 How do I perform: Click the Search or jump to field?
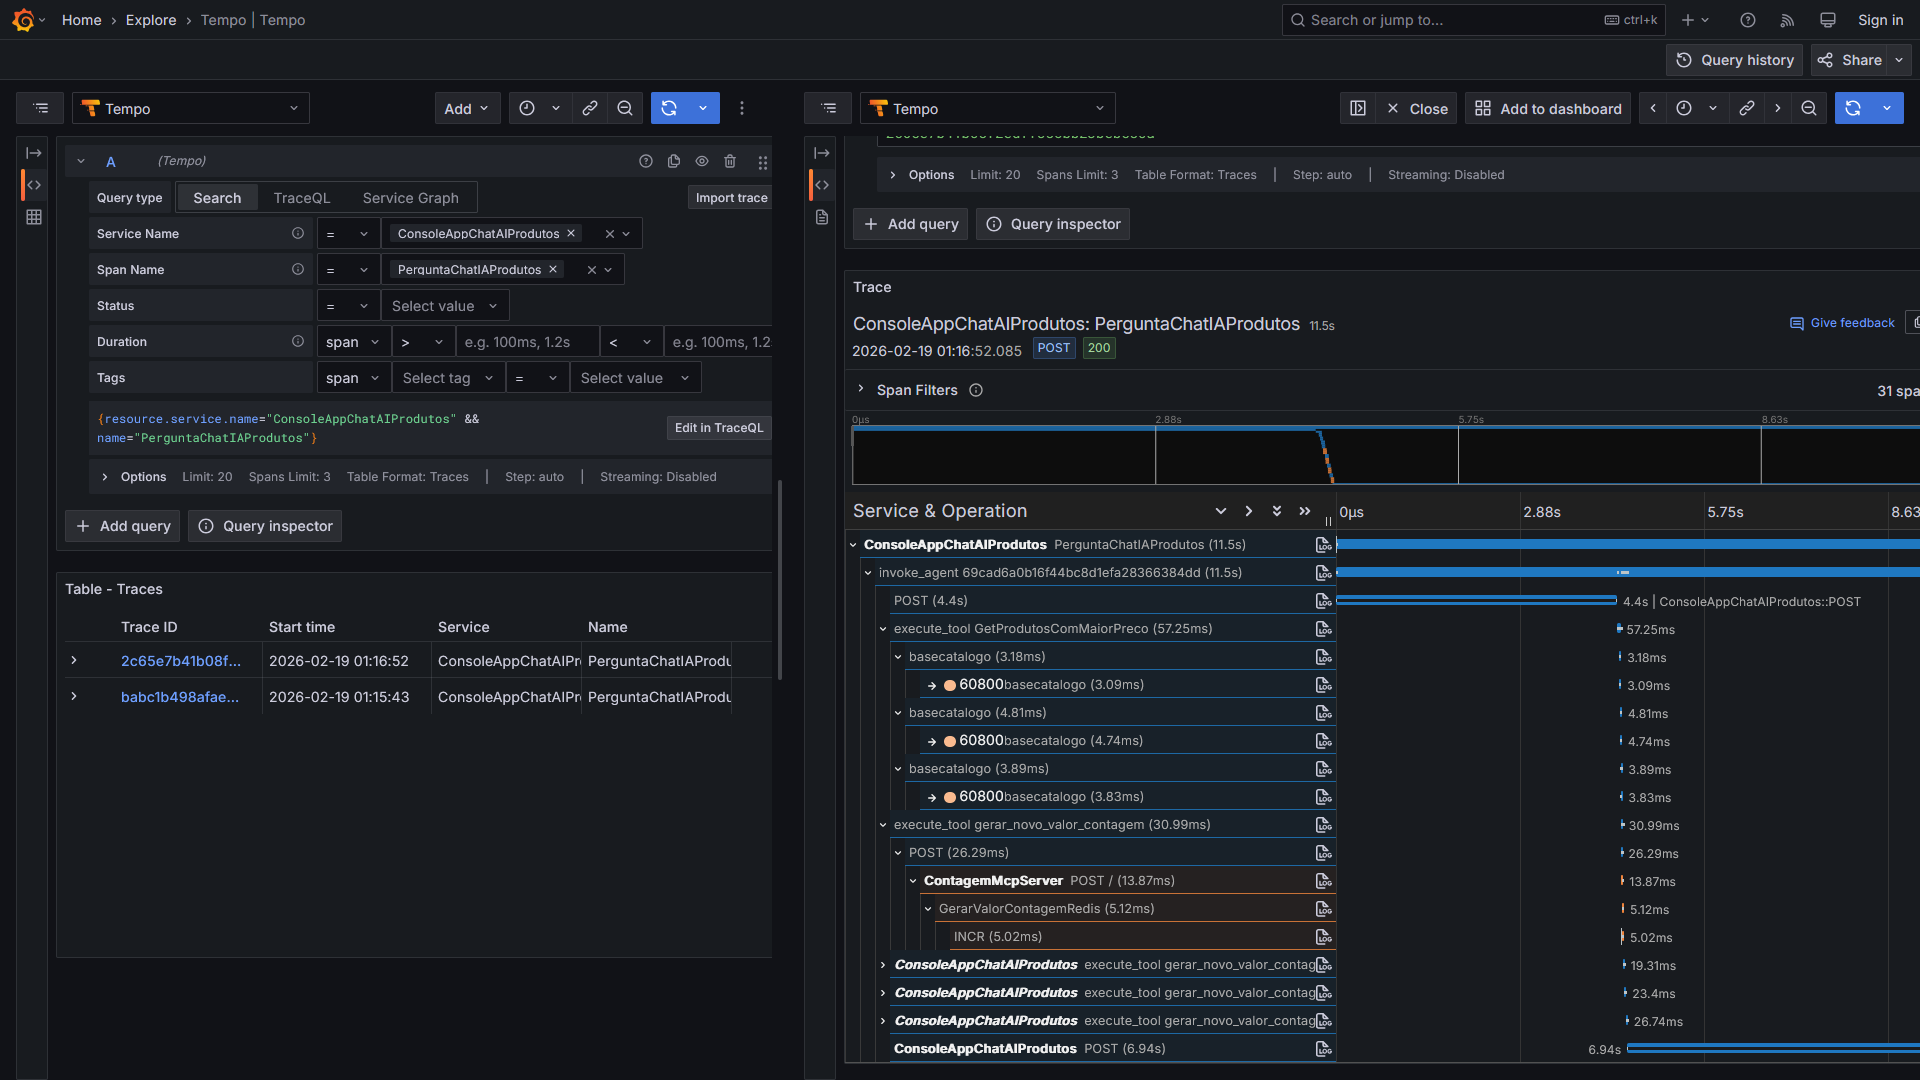click(1474, 20)
